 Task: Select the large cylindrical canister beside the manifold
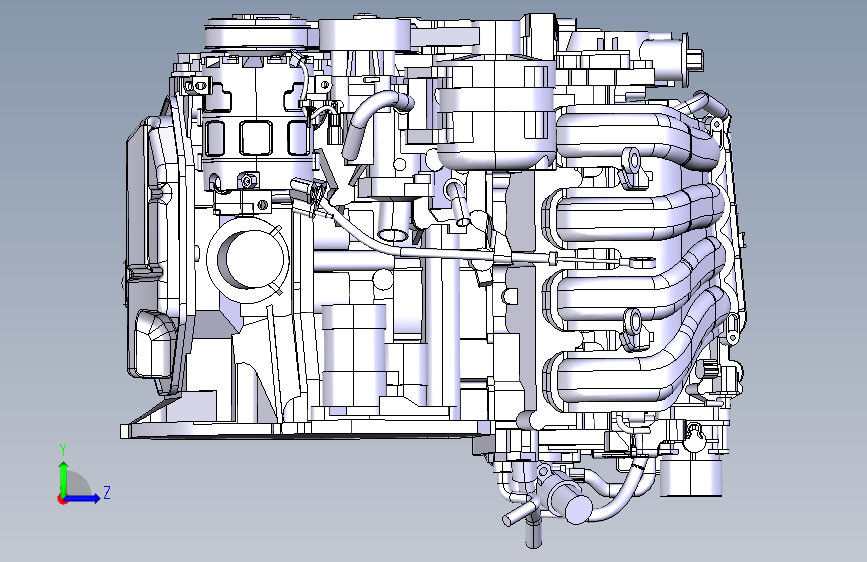[x=496, y=112]
